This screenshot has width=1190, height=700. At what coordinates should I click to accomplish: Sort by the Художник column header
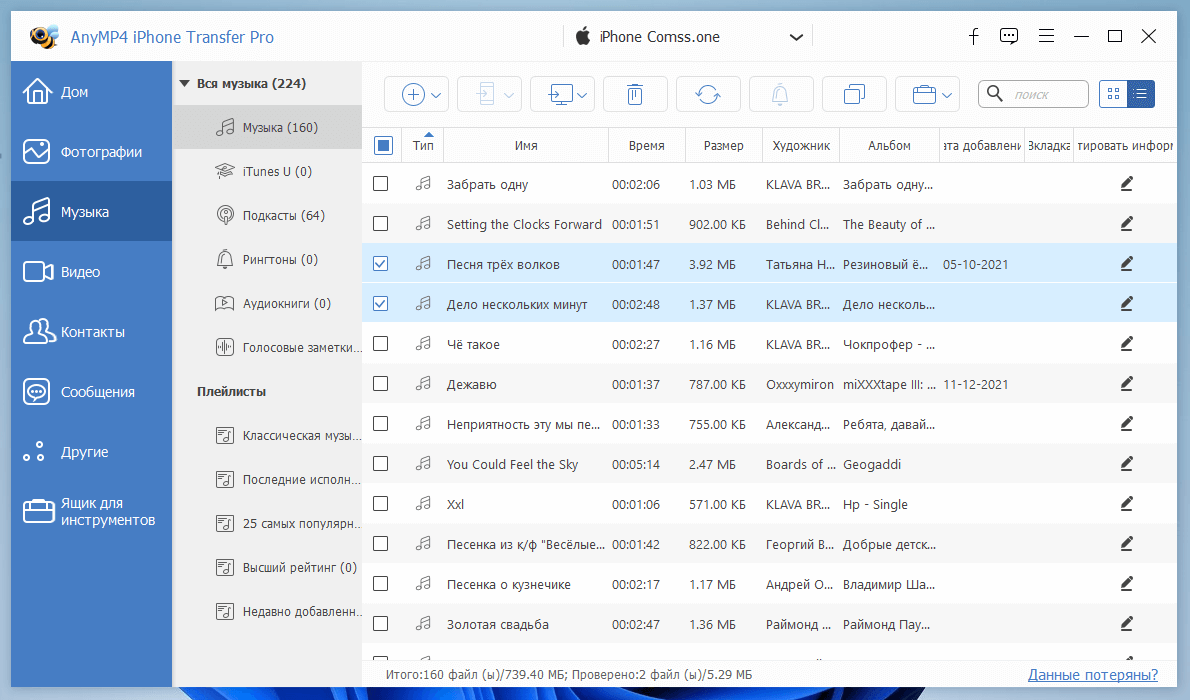coord(801,145)
